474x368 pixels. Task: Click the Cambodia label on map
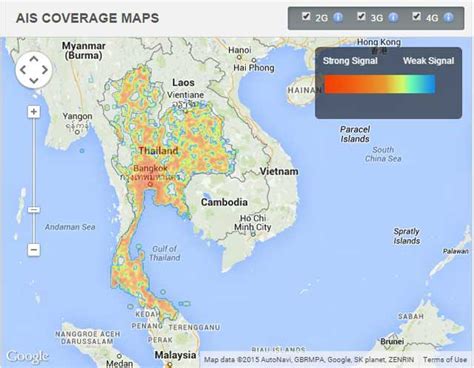click(x=224, y=202)
